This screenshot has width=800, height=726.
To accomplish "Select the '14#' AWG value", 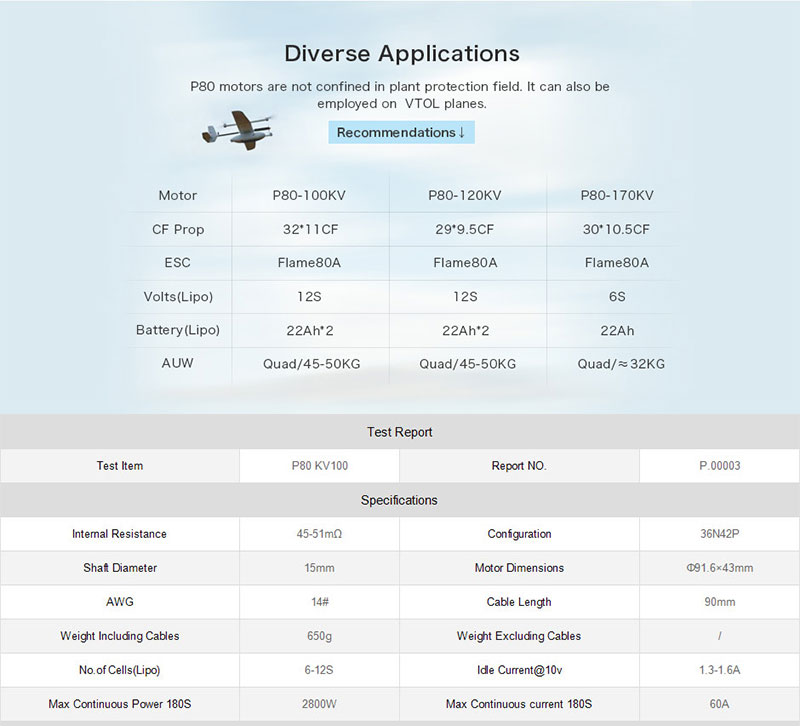I will (x=320, y=602).
